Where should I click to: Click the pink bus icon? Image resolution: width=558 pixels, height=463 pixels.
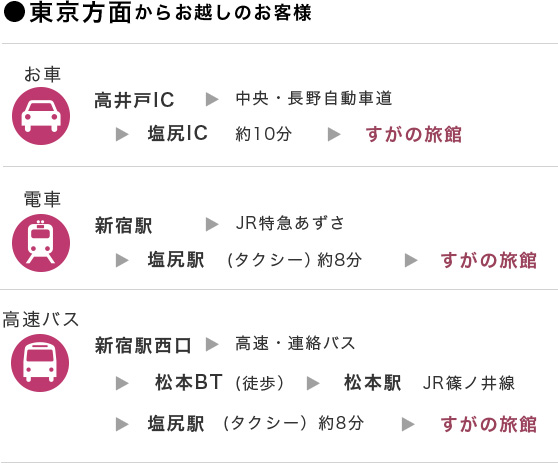40,363
